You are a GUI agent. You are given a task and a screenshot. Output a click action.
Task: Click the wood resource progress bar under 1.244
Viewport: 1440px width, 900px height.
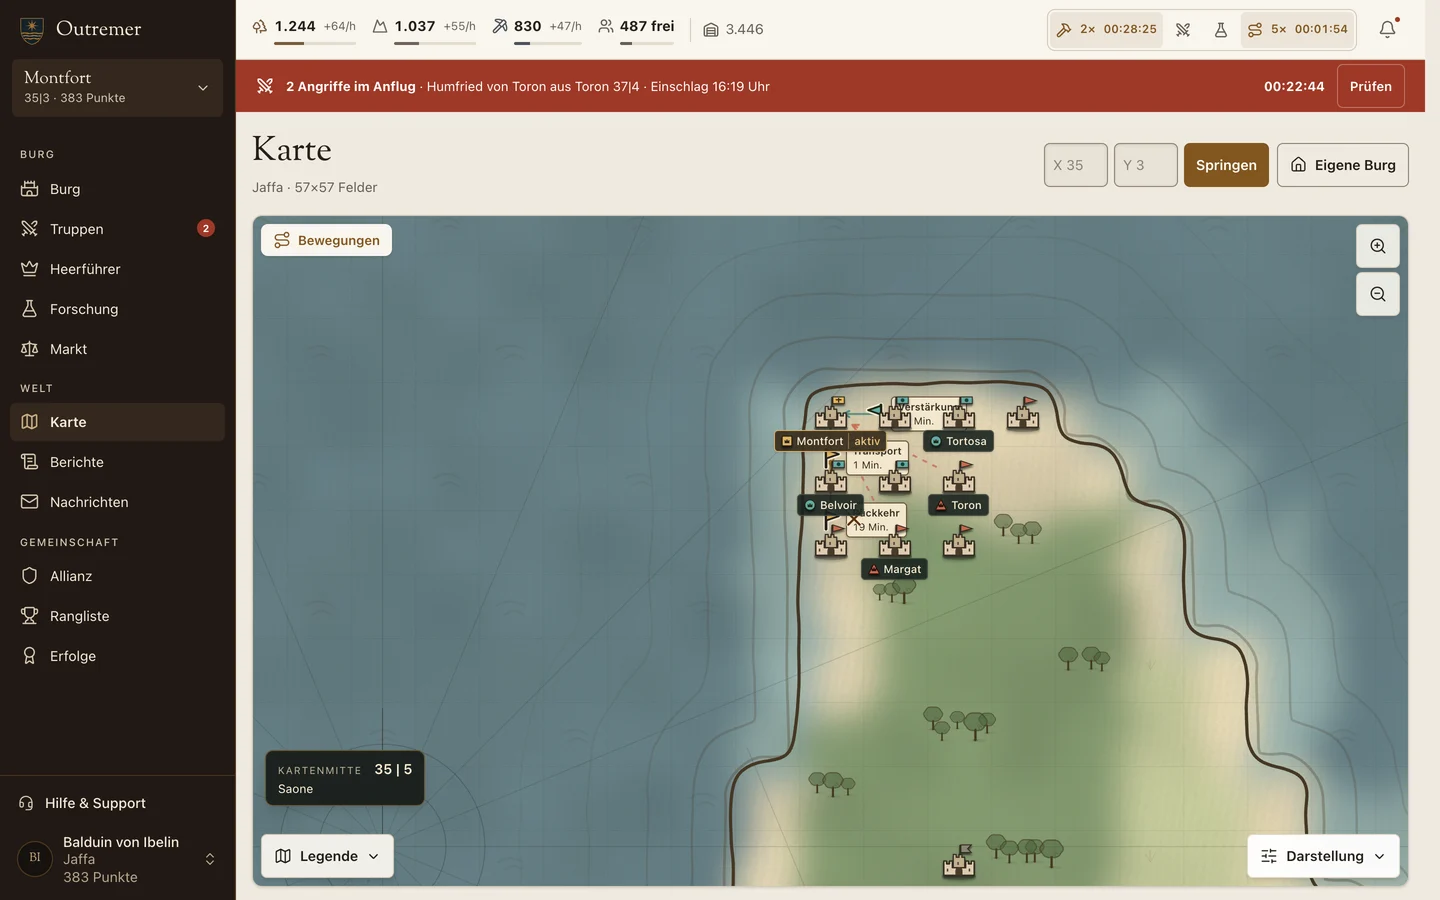tap(315, 43)
